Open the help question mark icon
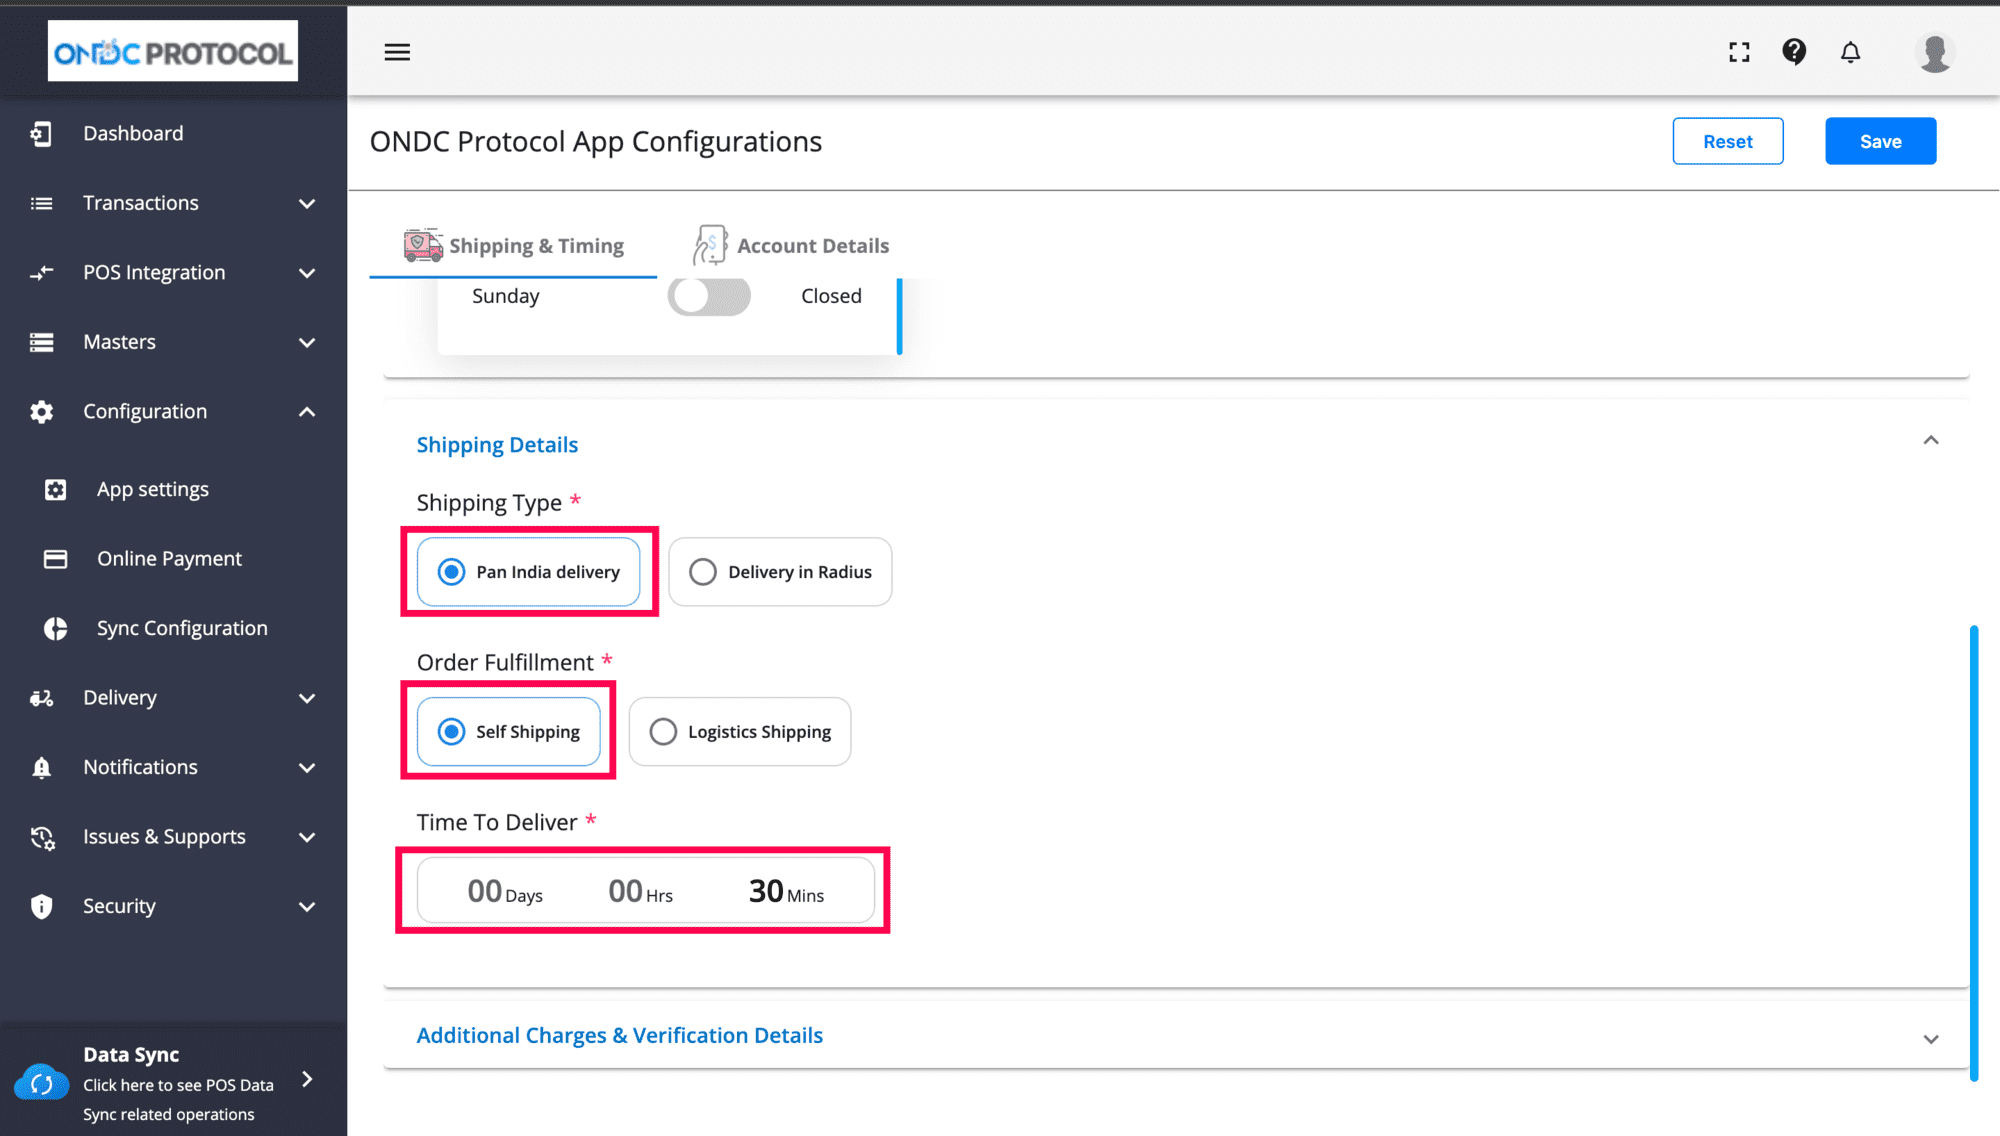Image resolution: width=2000 pixels, height=1136 pixels. pyautogui.click(x=1794, y=52)
